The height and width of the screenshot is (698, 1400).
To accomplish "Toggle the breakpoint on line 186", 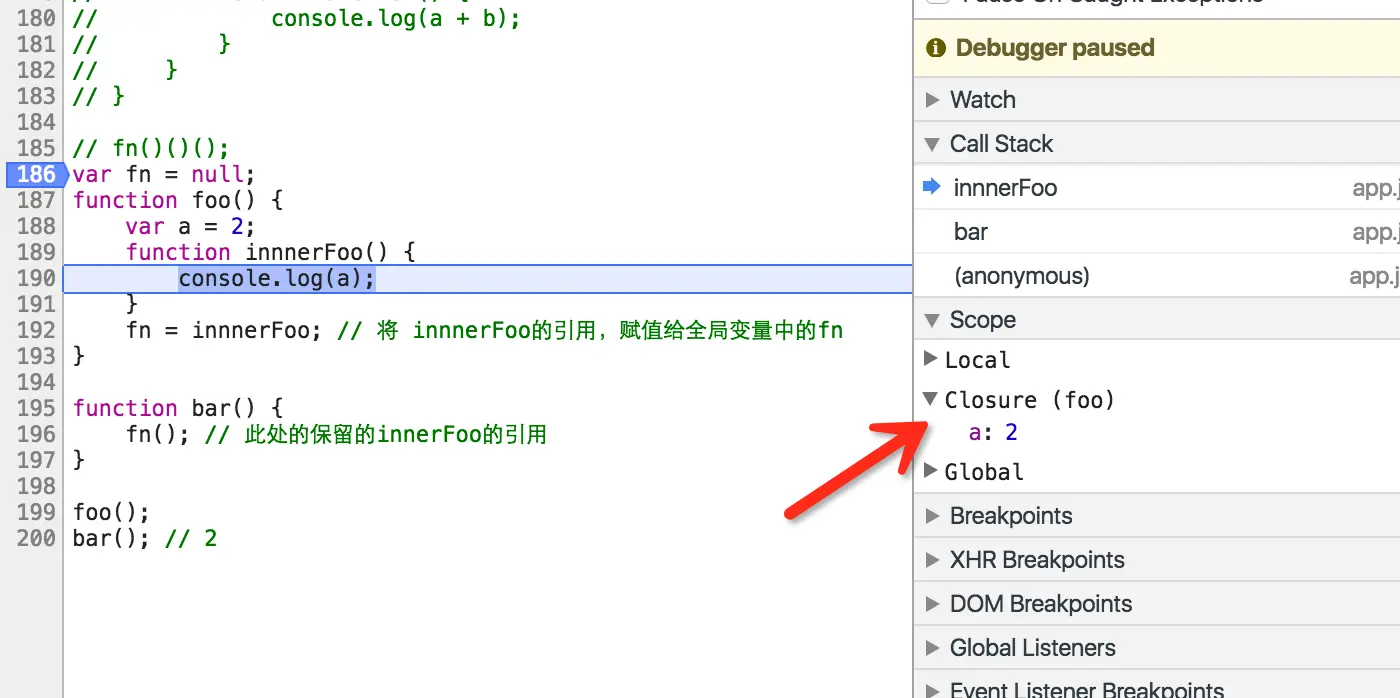I will click(x=35, y=174).
